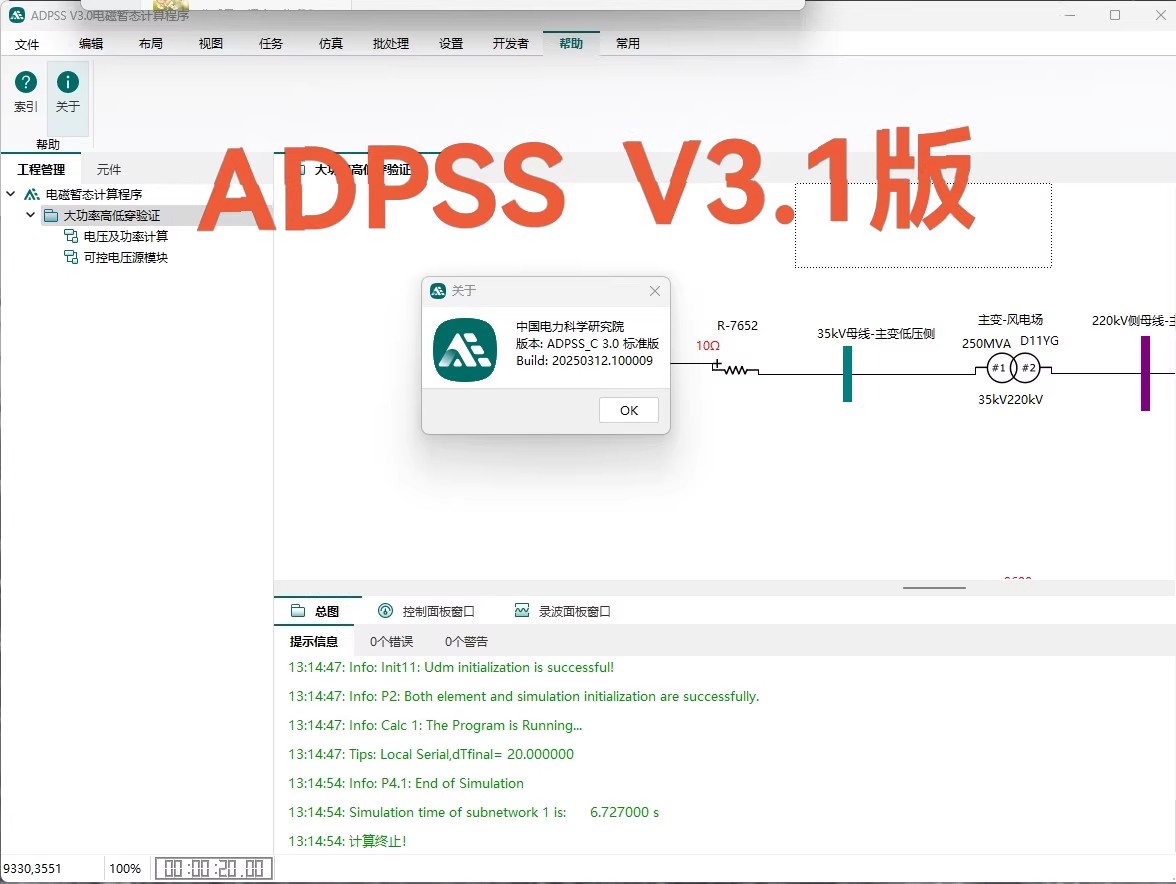Click the 控制面板窗口 gauge icon
Screen dimensions: 1176x884
click(386, 611)
